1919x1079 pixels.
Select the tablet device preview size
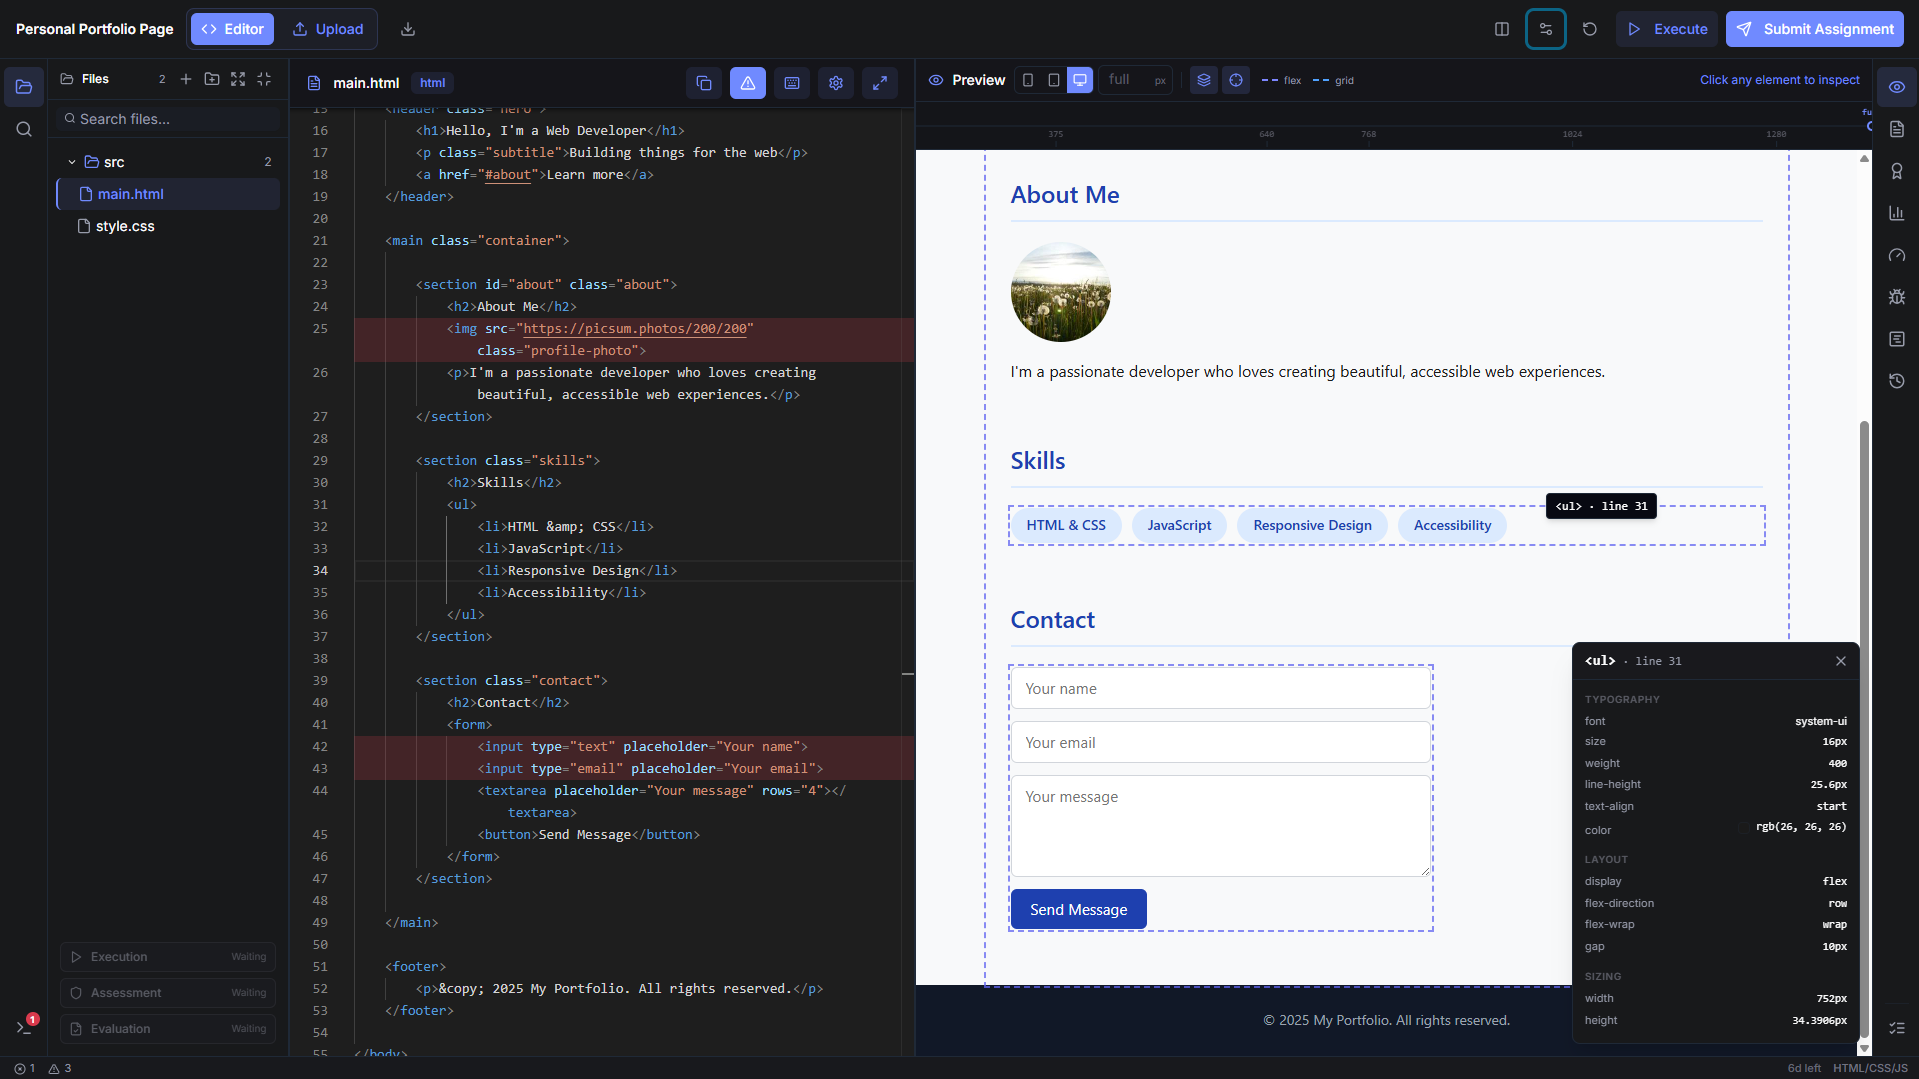[1054, 80]
